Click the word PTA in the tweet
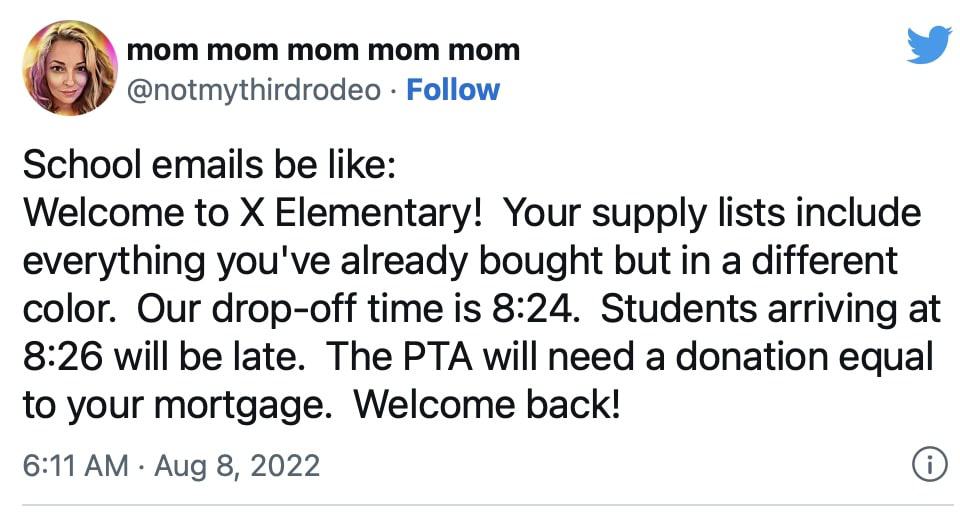 click(438, 357)
